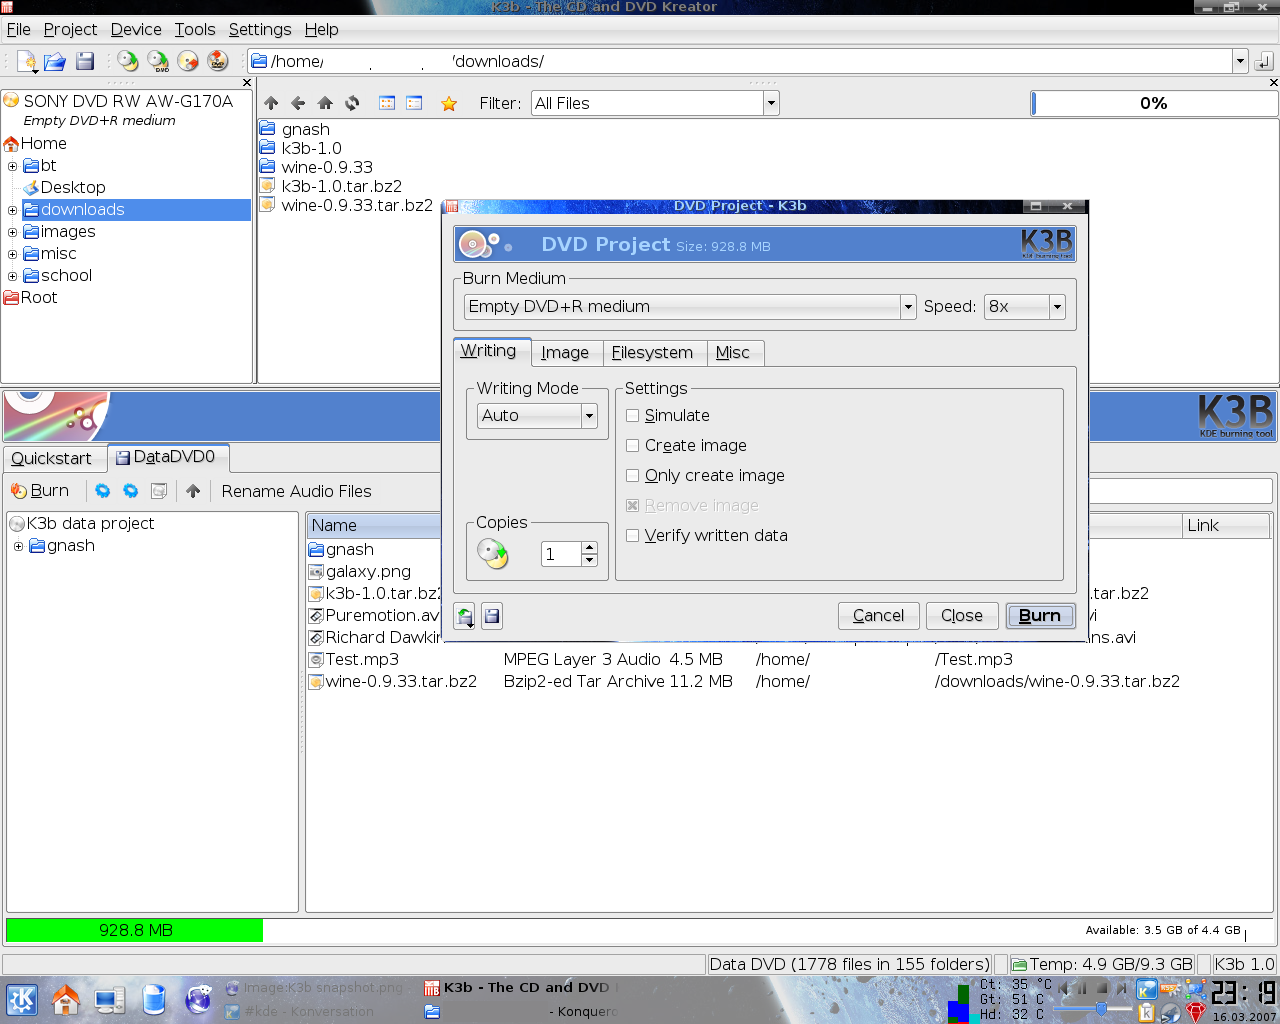The image size is (1280, 1024).
Task: Open the Burn Medium dropdown
Action: tap(690, 307)
